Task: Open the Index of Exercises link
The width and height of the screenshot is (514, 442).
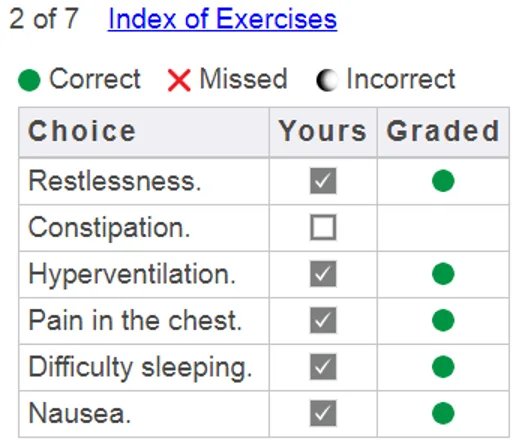Action: tap(222, 19)
